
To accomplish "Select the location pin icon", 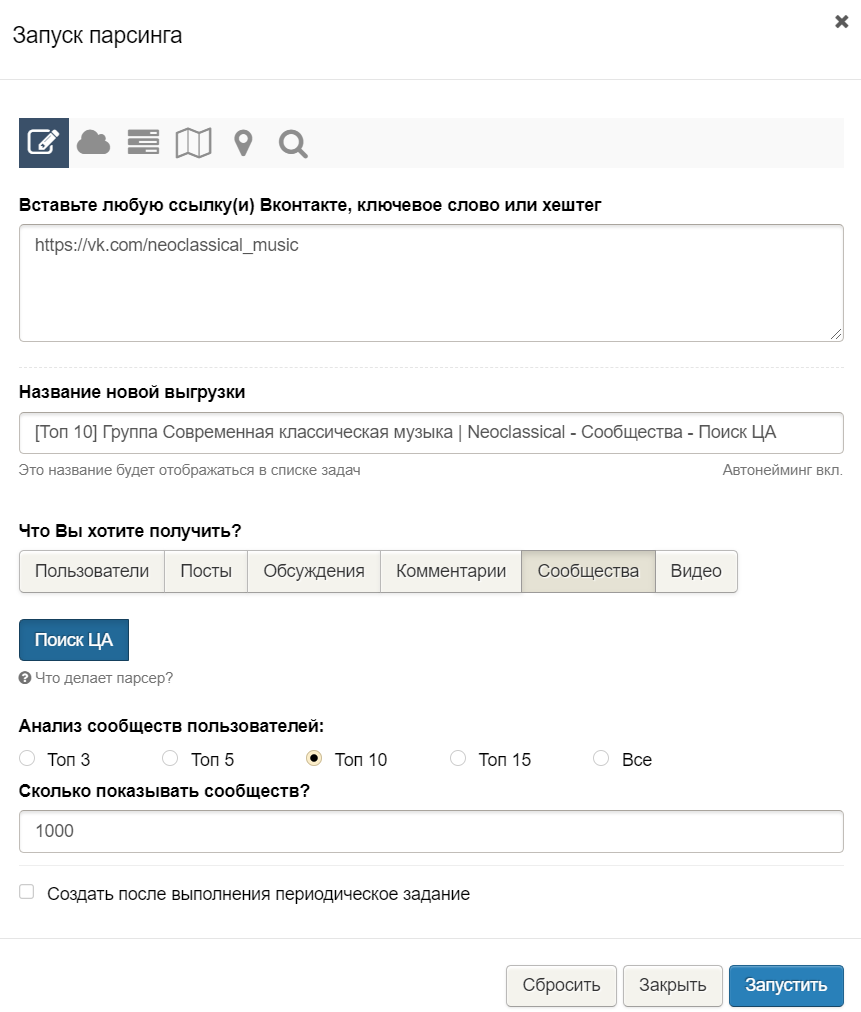I will [x=243, y=143].
